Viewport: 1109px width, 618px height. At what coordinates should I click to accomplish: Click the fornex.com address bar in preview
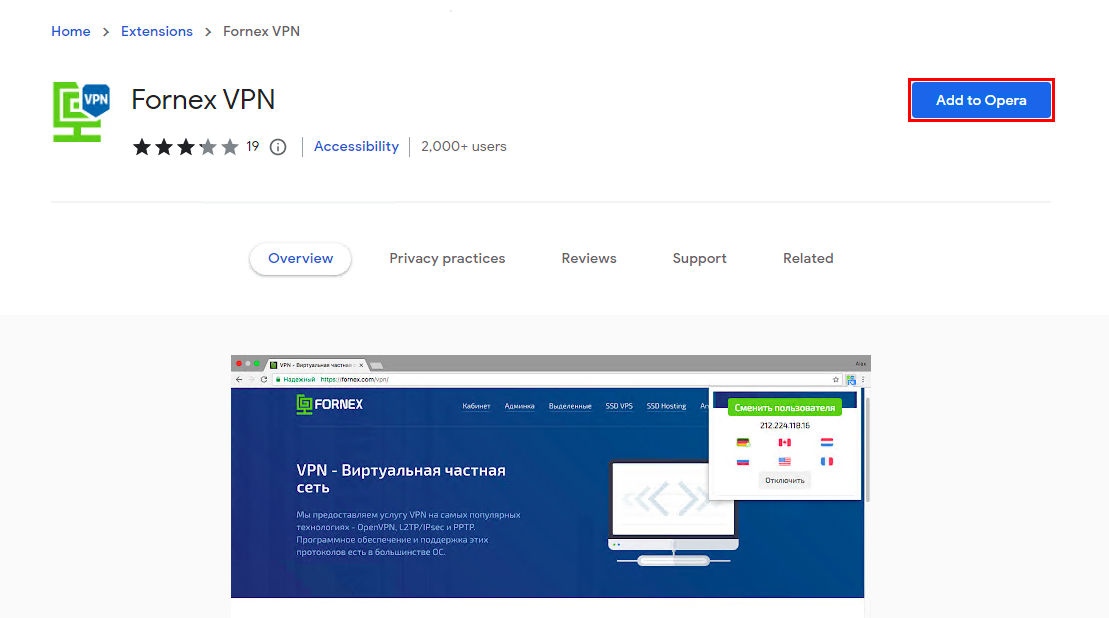tap(557, 380)
